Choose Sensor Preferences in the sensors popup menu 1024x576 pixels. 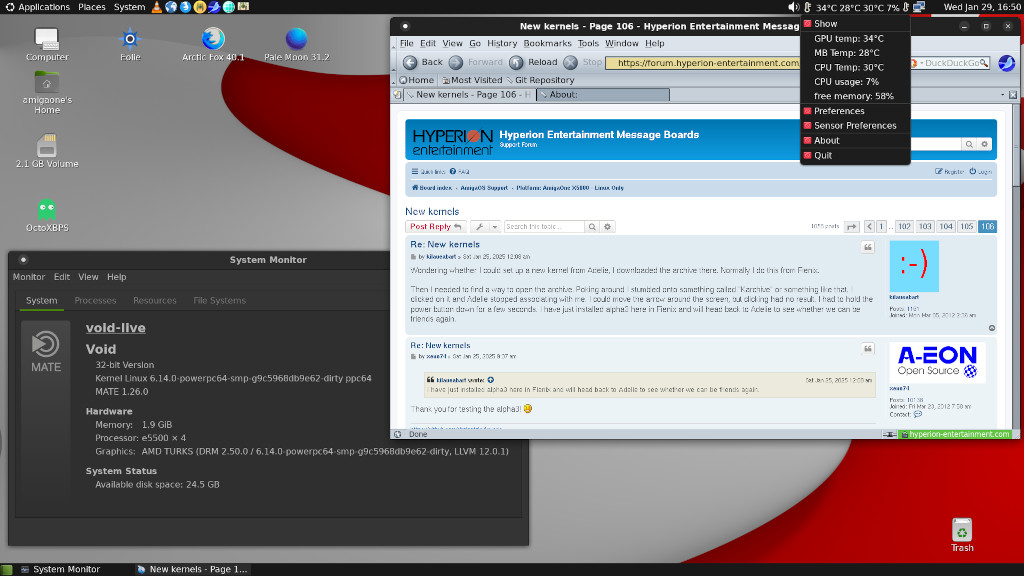[855, 125]
